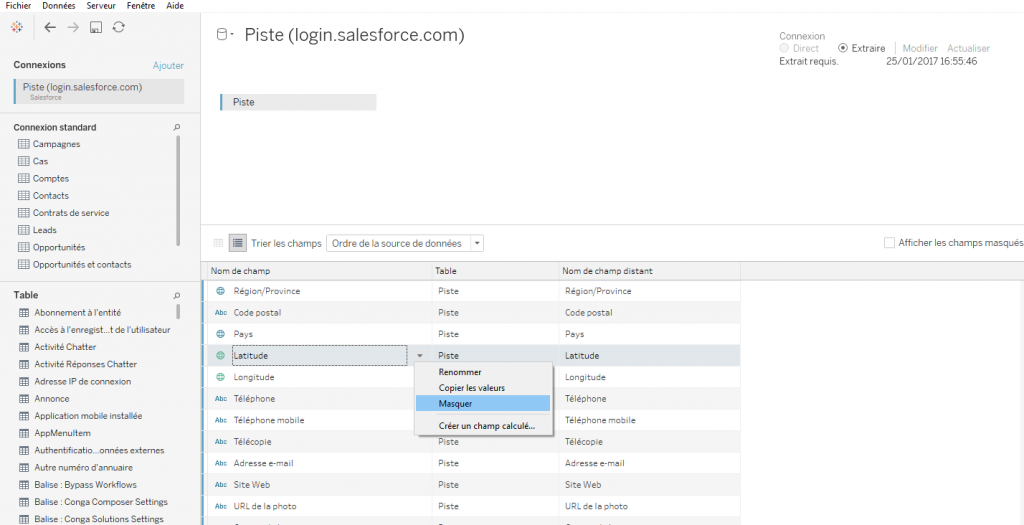The width and height of the screenshot is (1024, 525).
Task: Open Latitude field dropdown arrow
Action: (420, 356)
